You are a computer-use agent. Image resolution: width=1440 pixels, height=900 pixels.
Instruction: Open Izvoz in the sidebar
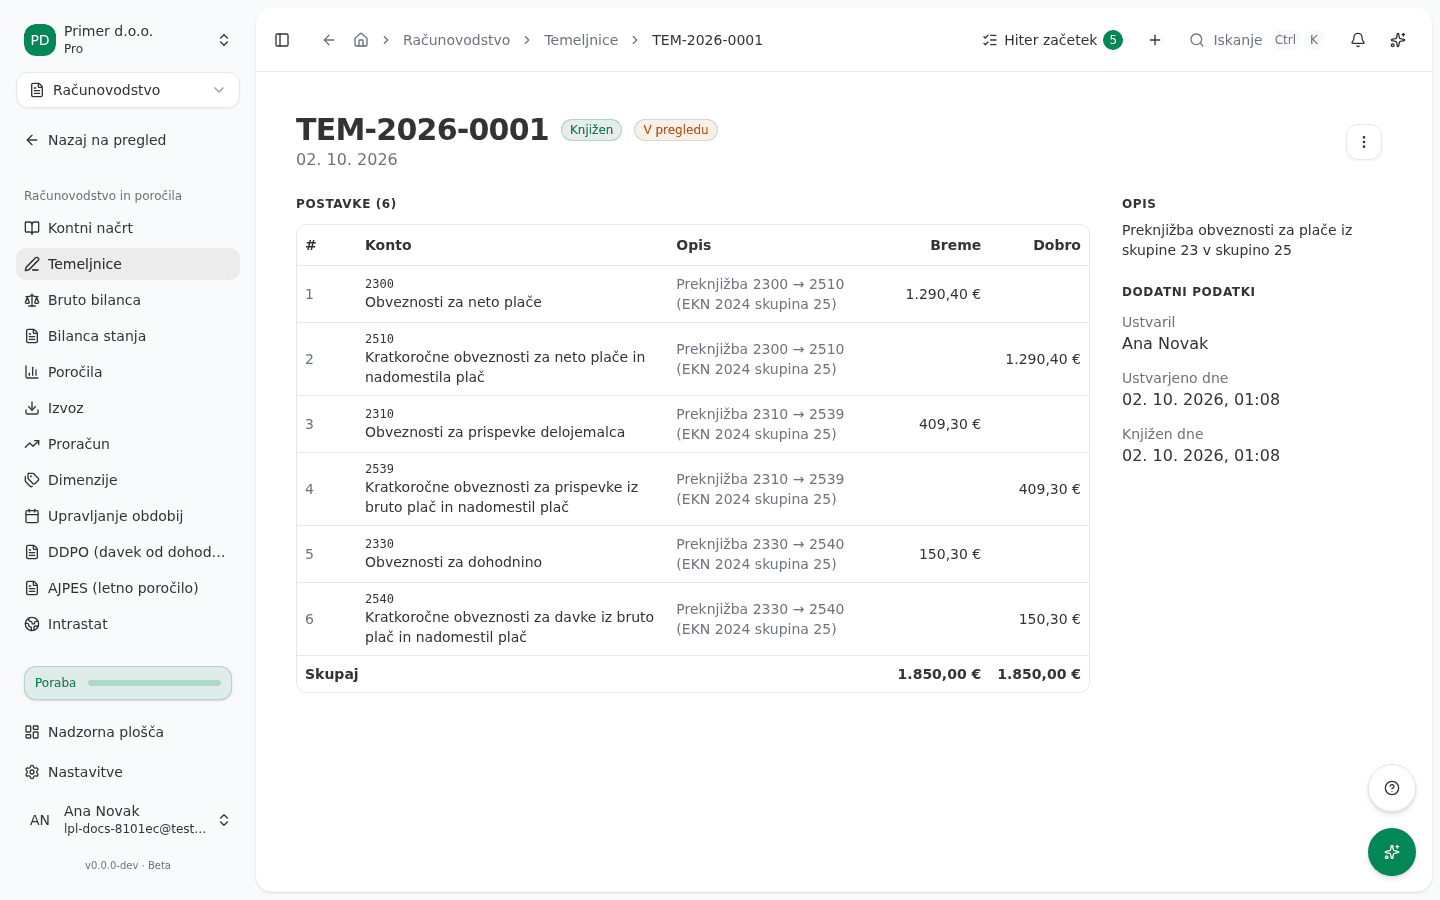click(128, 408)
